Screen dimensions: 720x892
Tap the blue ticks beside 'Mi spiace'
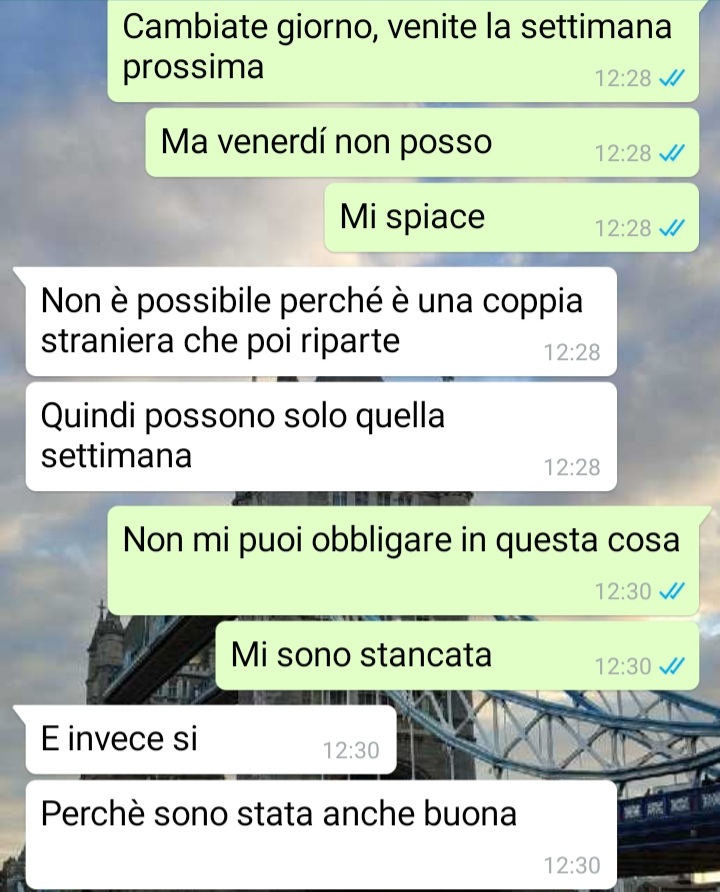point(671,228)
